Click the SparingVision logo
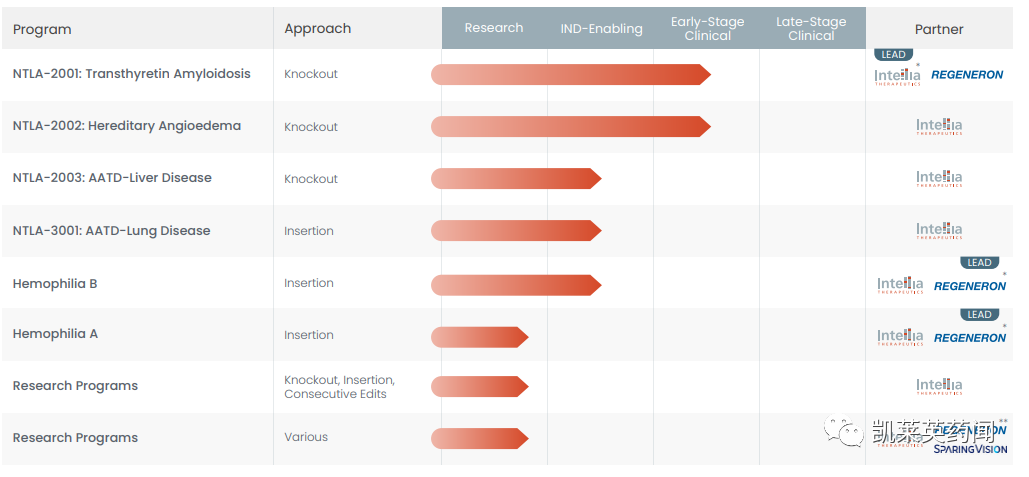 [970, 449]
